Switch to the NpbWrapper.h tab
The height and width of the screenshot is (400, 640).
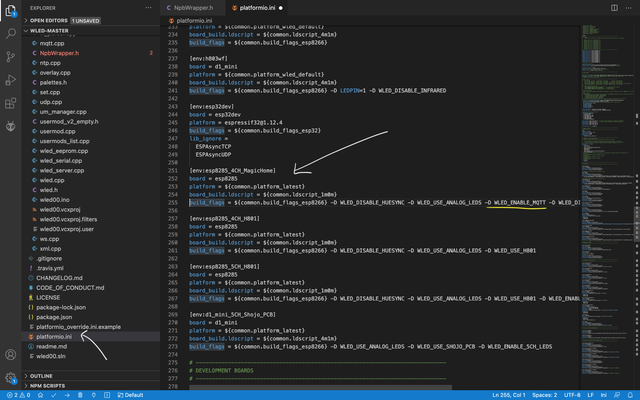[193, 6]
